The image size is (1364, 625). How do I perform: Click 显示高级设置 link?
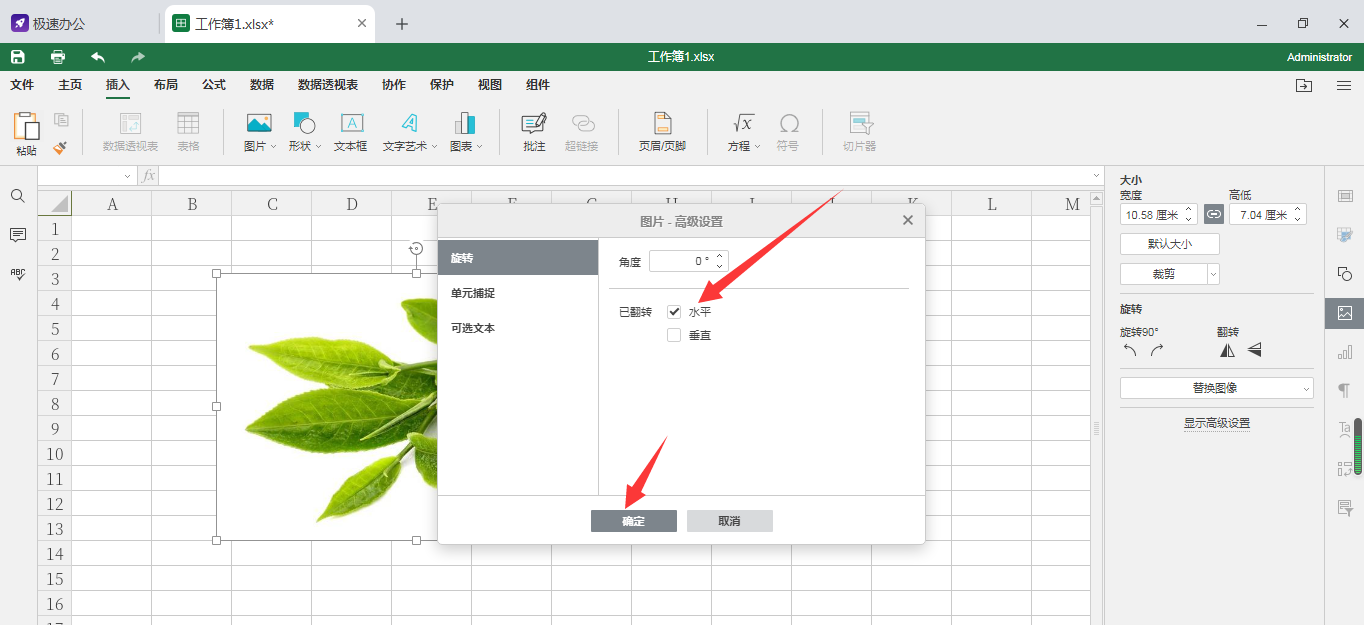click(x=1217, y=423)
